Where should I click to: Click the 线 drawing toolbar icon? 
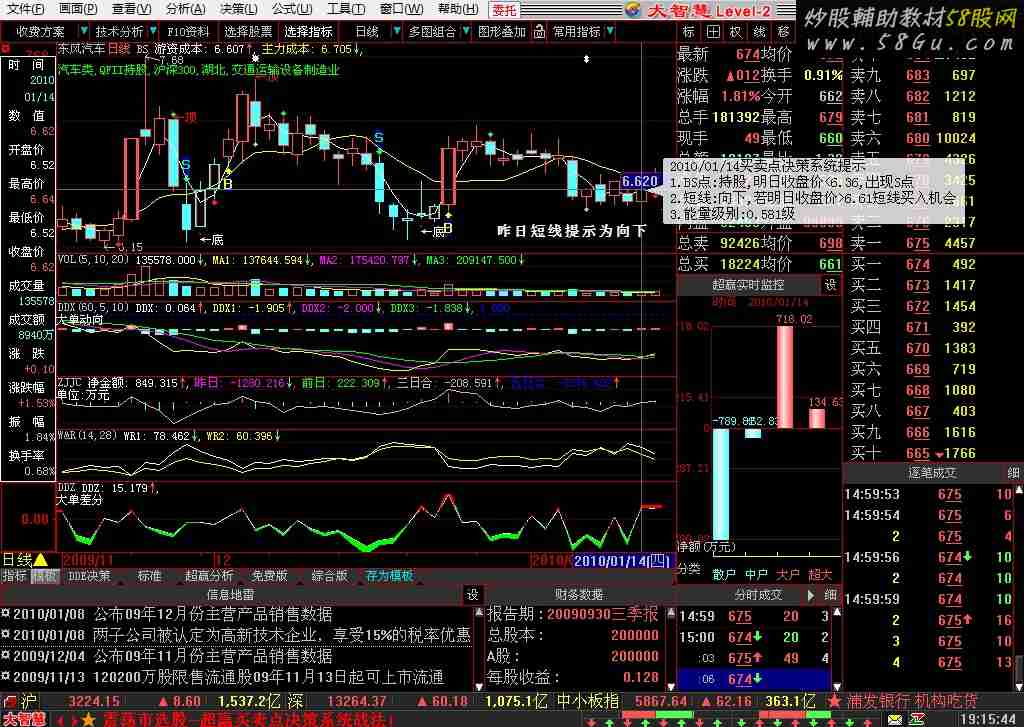point(760,31)
